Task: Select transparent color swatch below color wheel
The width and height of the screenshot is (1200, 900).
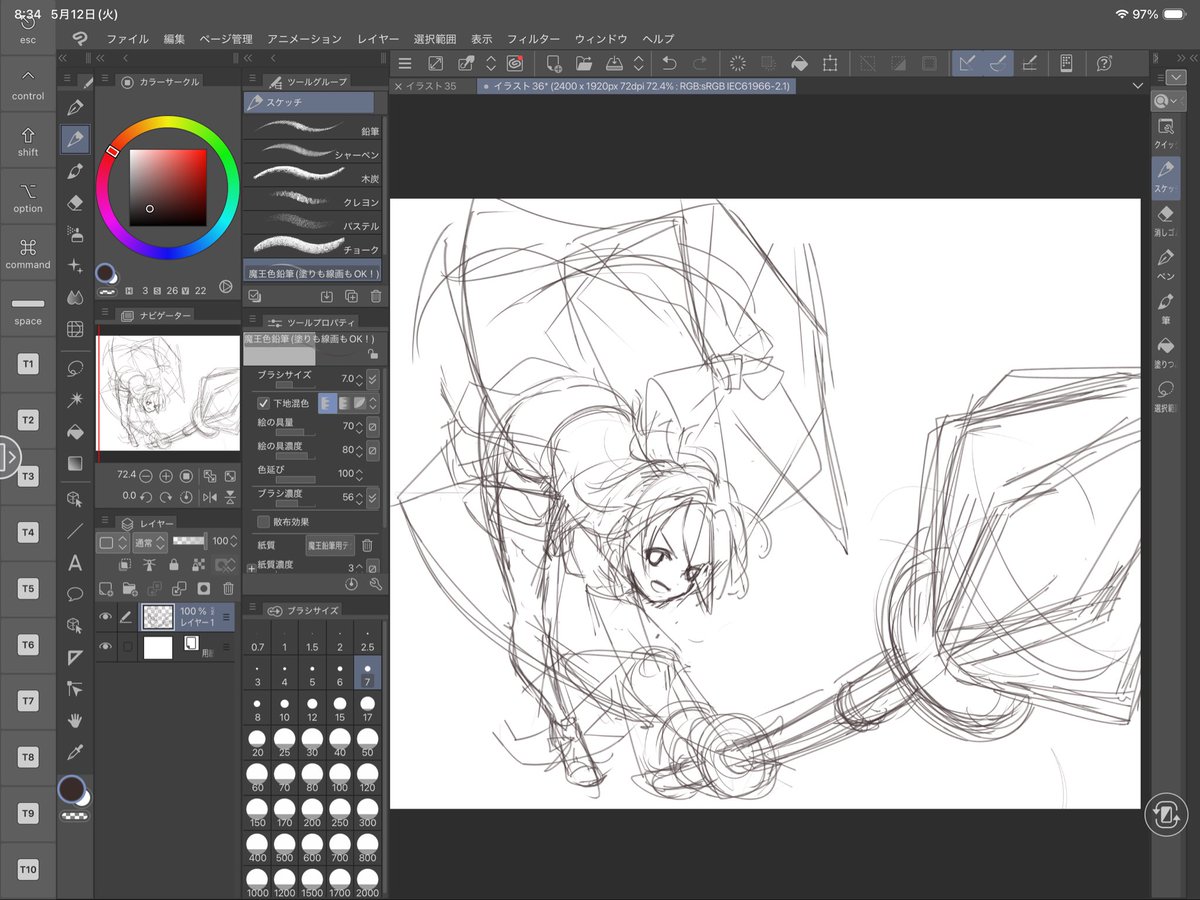Action: coord(106,293)
